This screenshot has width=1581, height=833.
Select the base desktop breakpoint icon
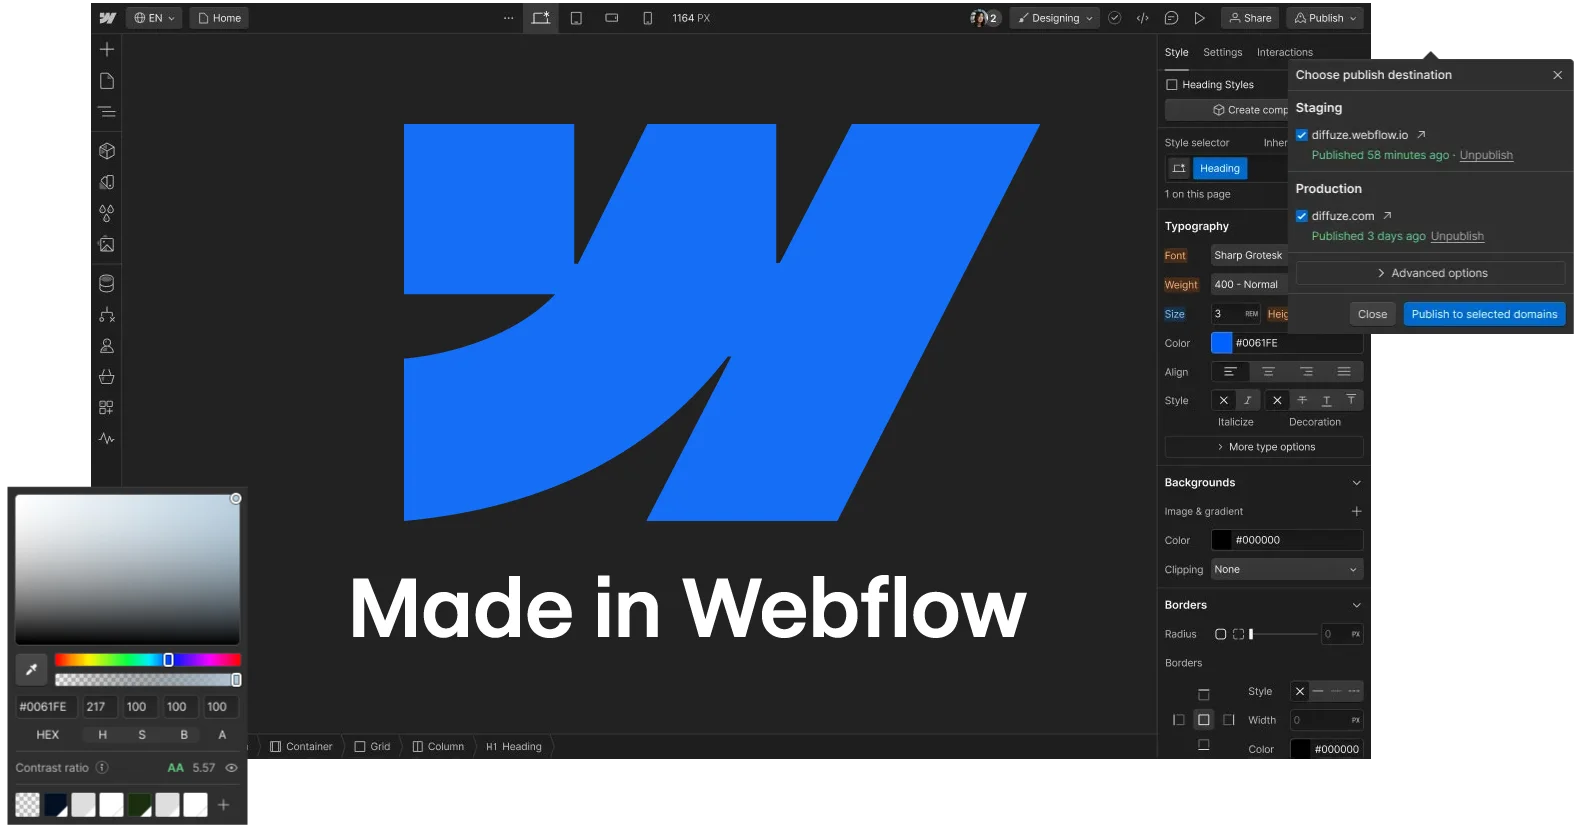[x=541, y=18]
